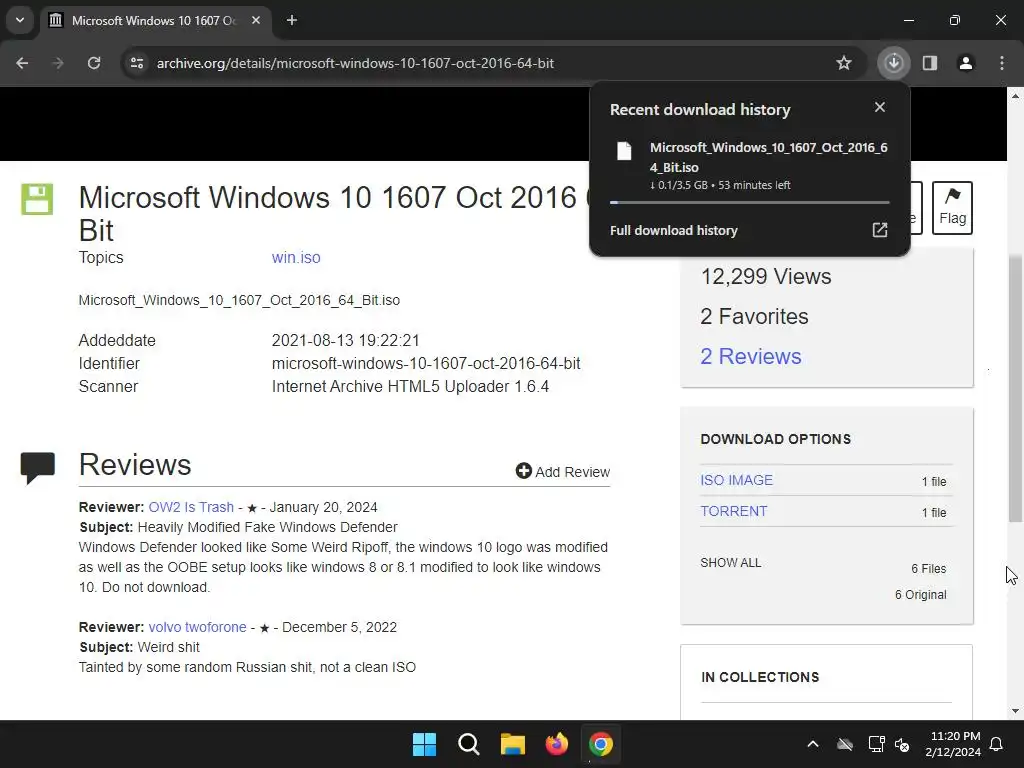1024x768 pixels.
Task: Open the win.iso topic link
Action: (x=296, y=257)
